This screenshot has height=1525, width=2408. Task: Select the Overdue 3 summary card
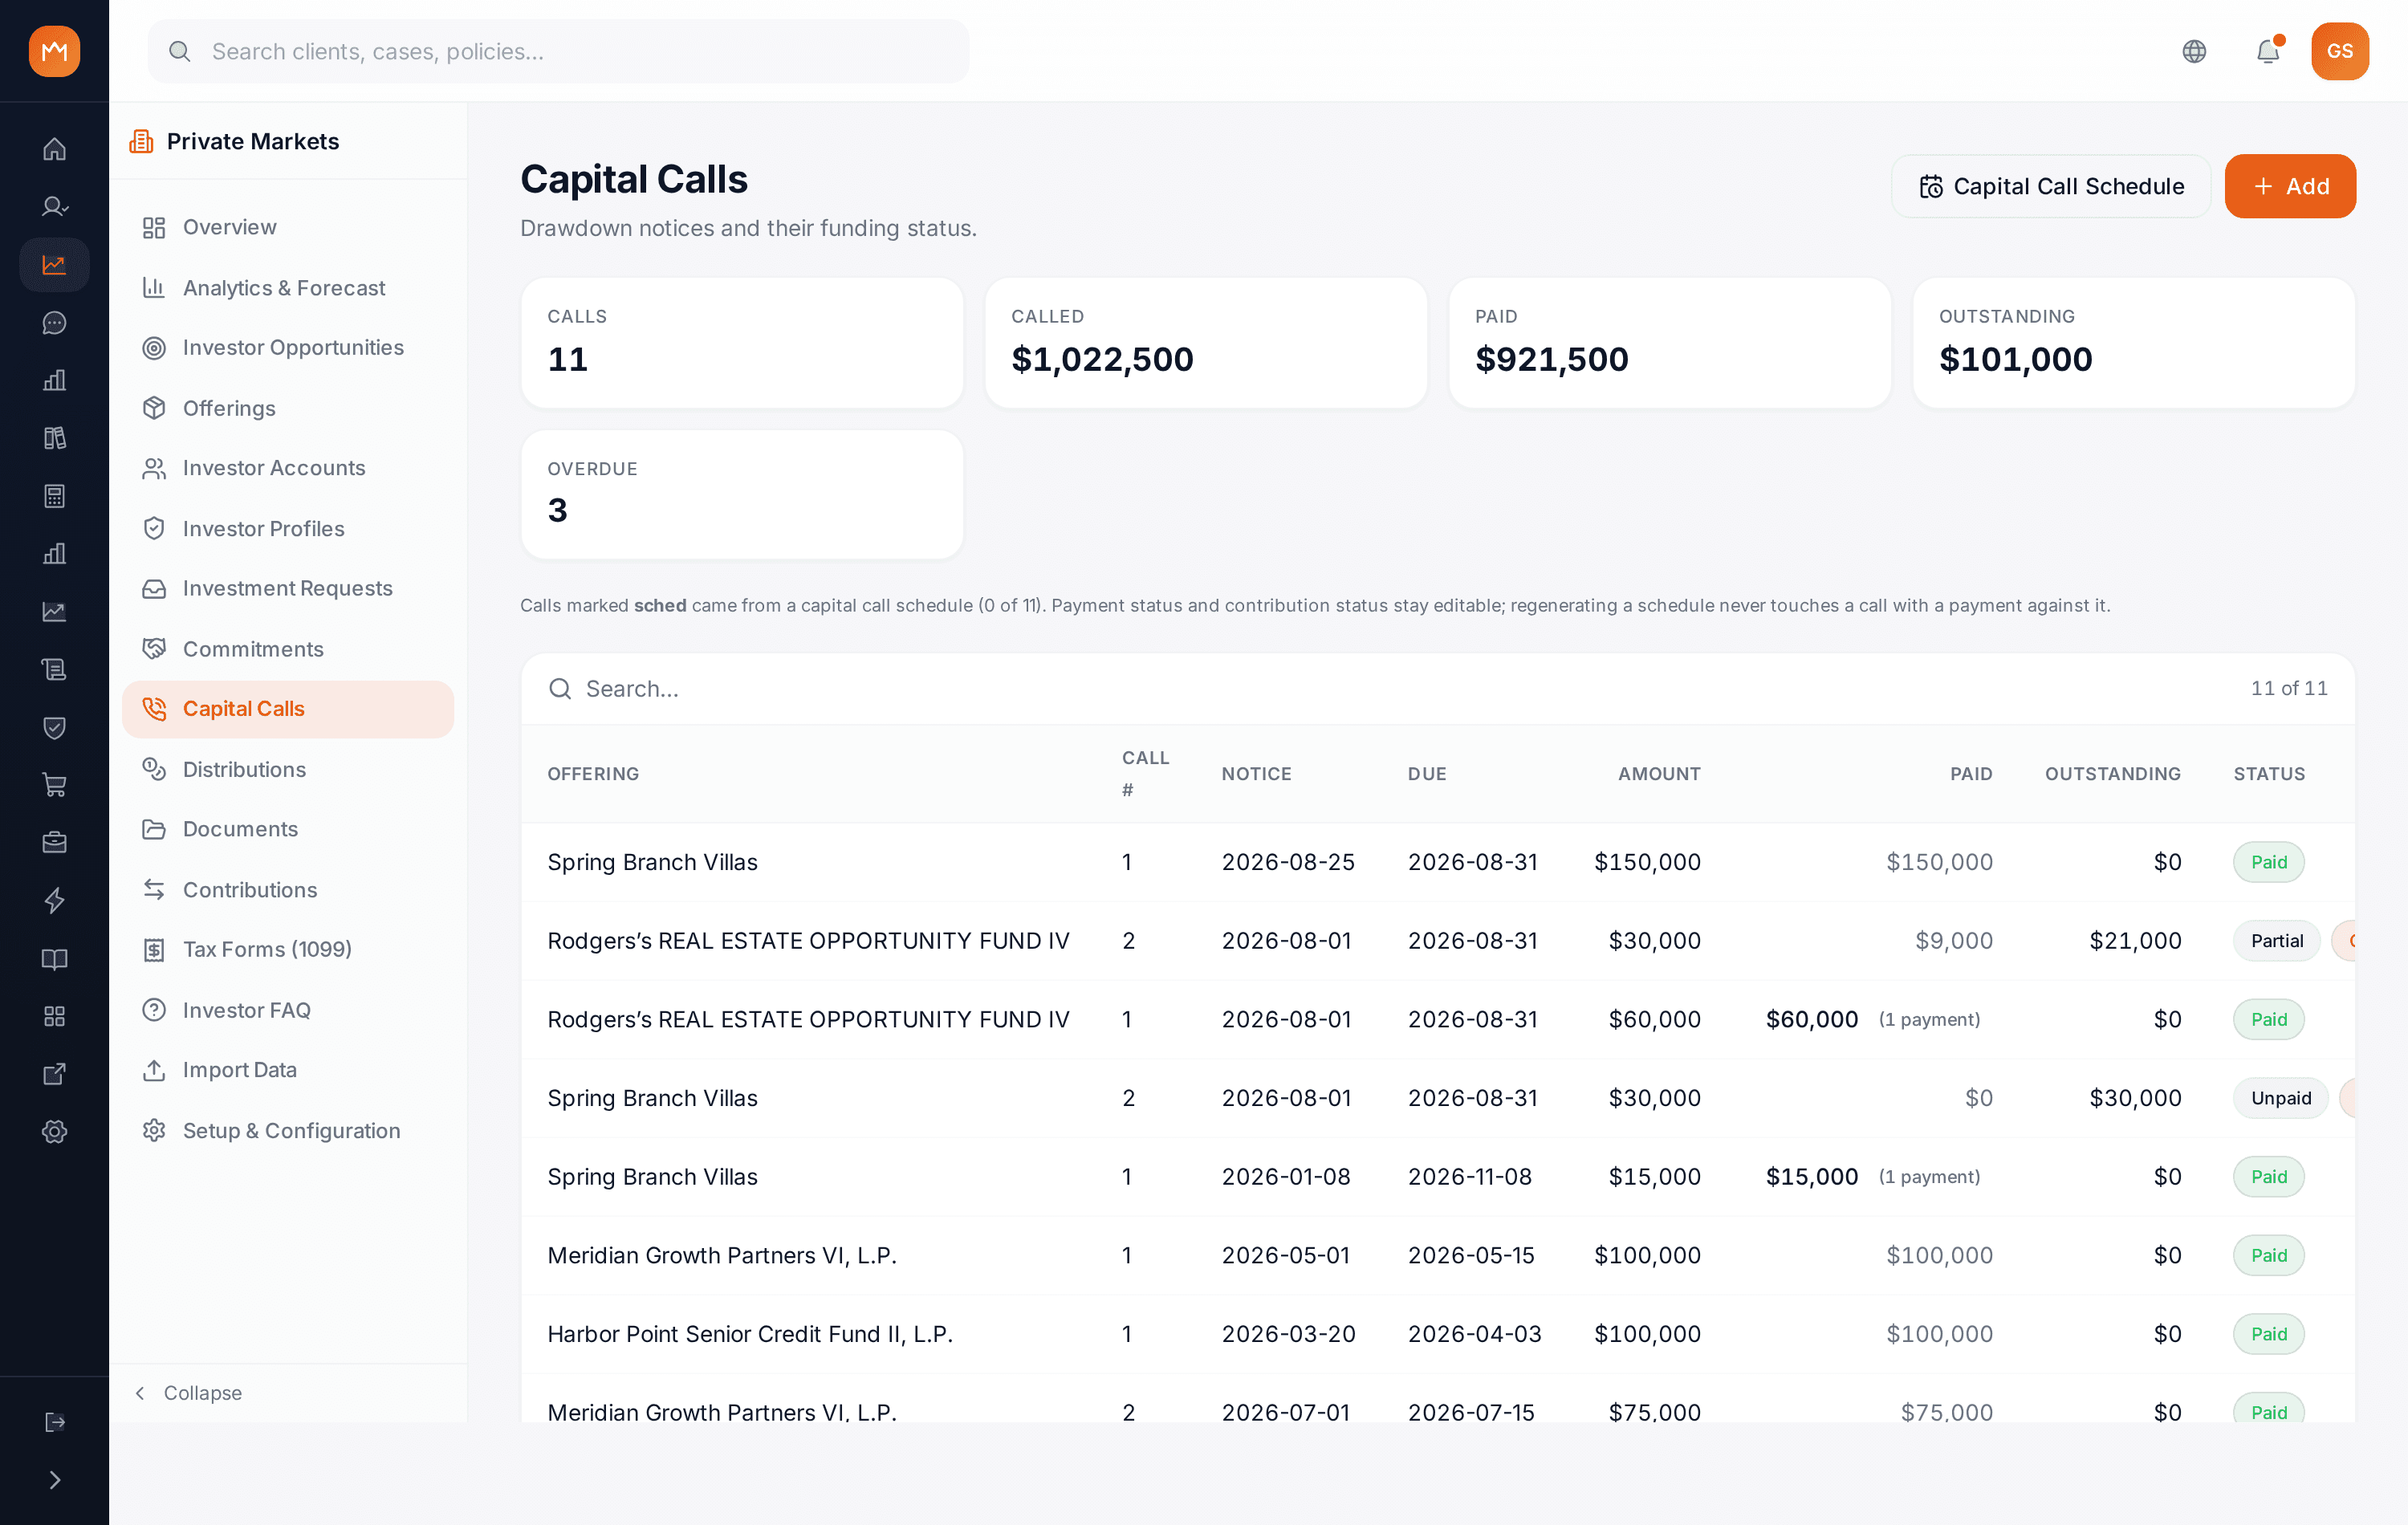742,494
